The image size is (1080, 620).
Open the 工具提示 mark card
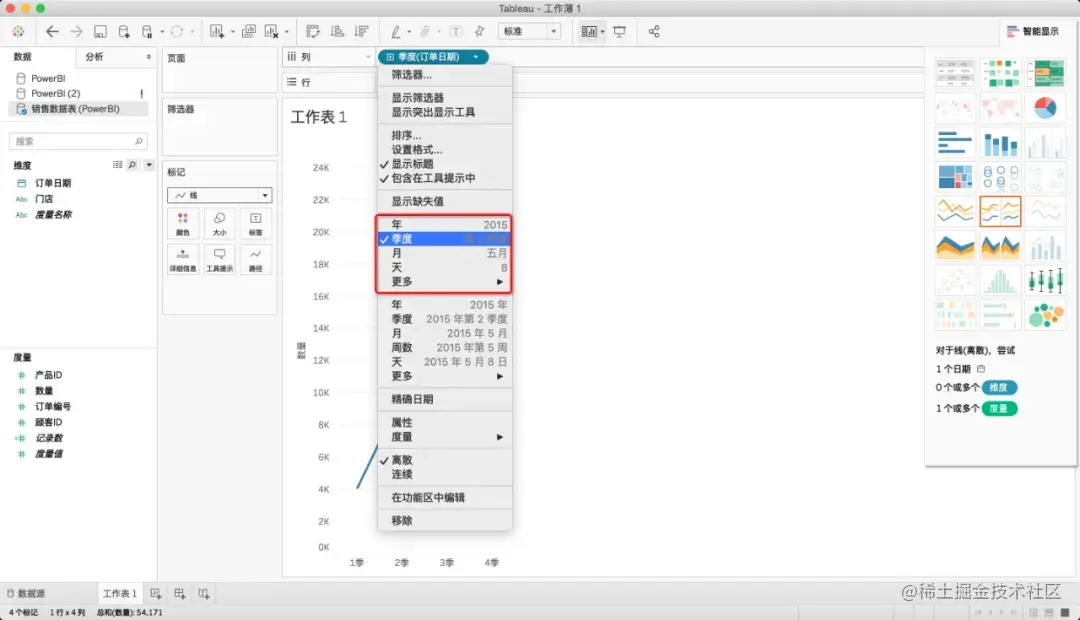219,260
